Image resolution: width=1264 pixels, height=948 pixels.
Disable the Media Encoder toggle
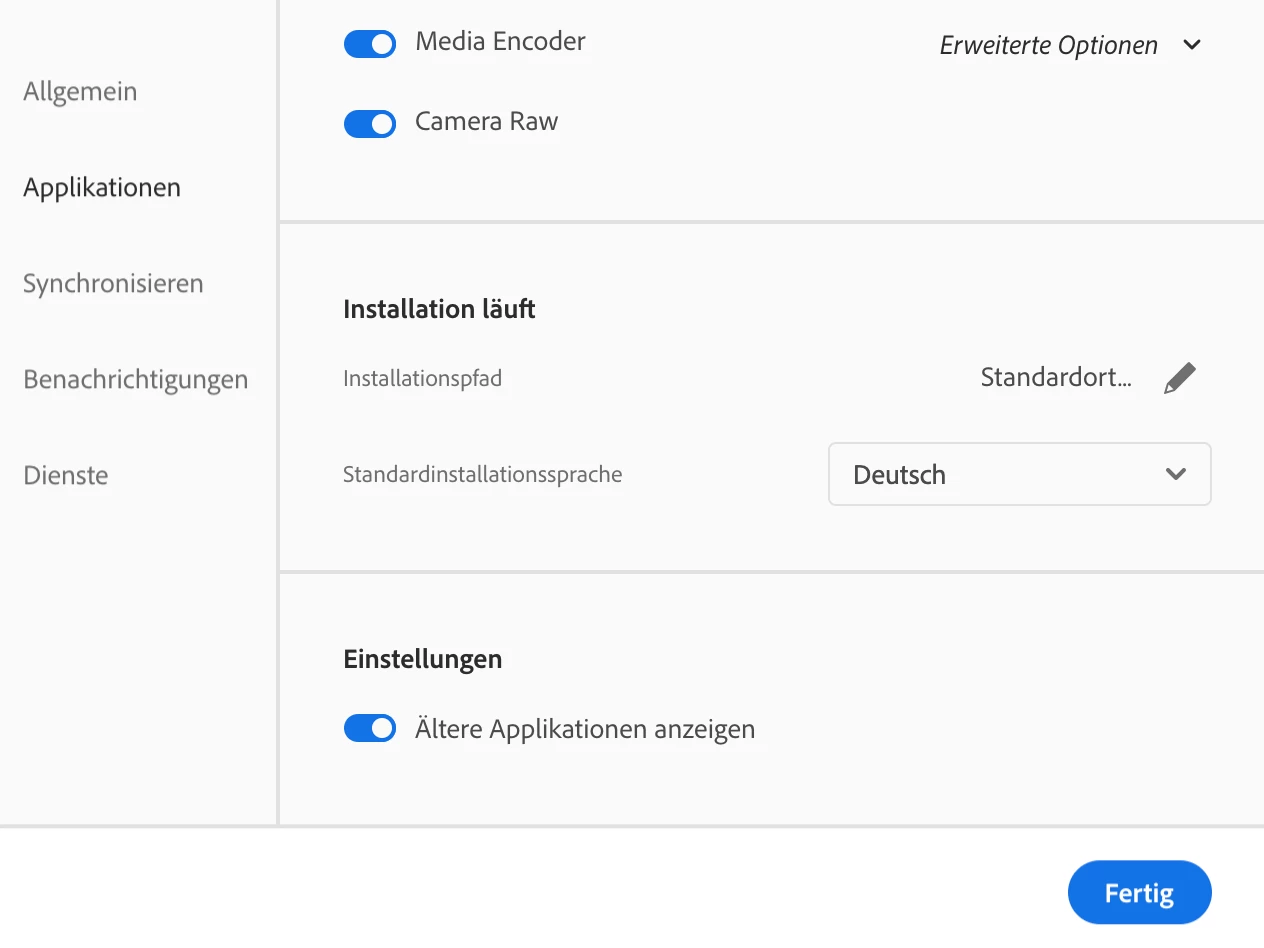pos(370,44)
